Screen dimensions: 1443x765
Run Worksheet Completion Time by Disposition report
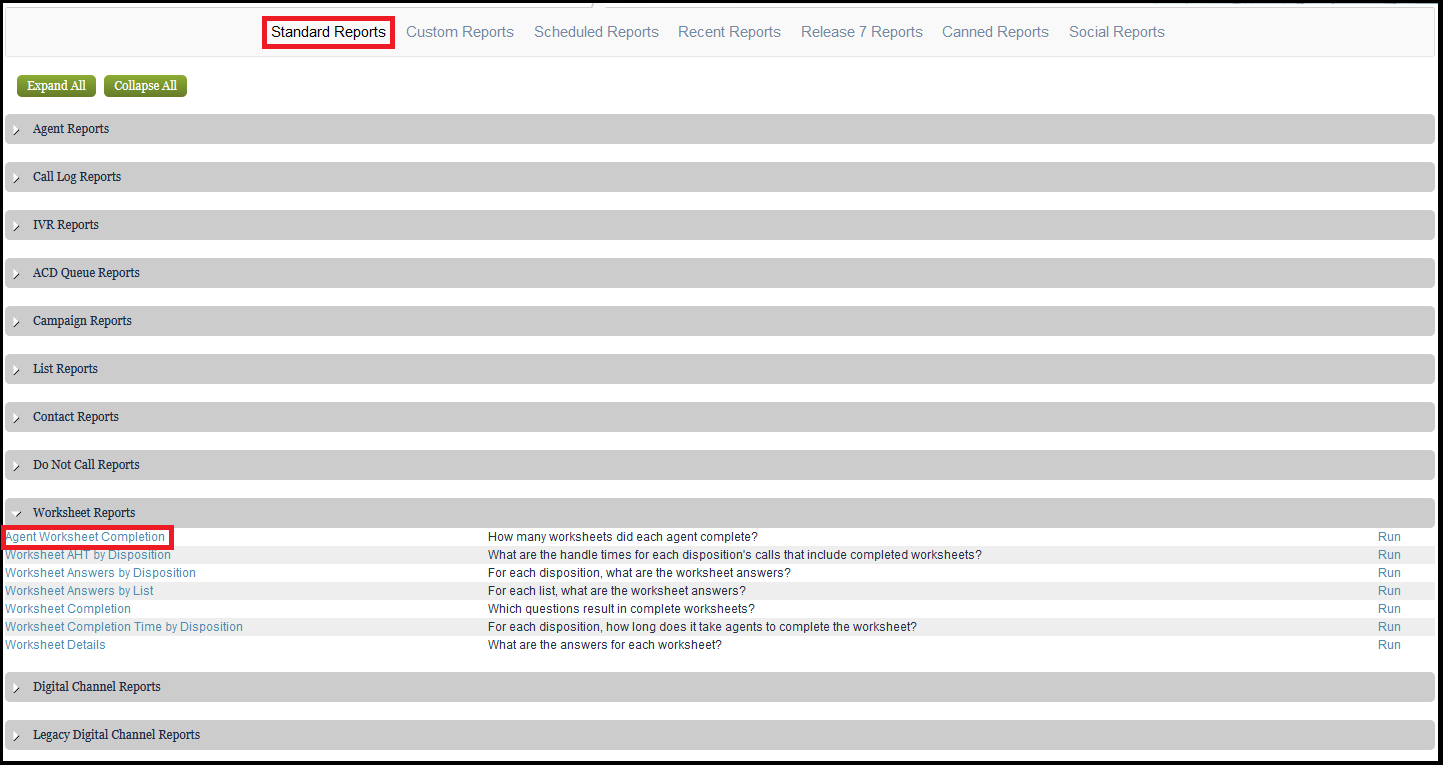tap(1389, 627)
